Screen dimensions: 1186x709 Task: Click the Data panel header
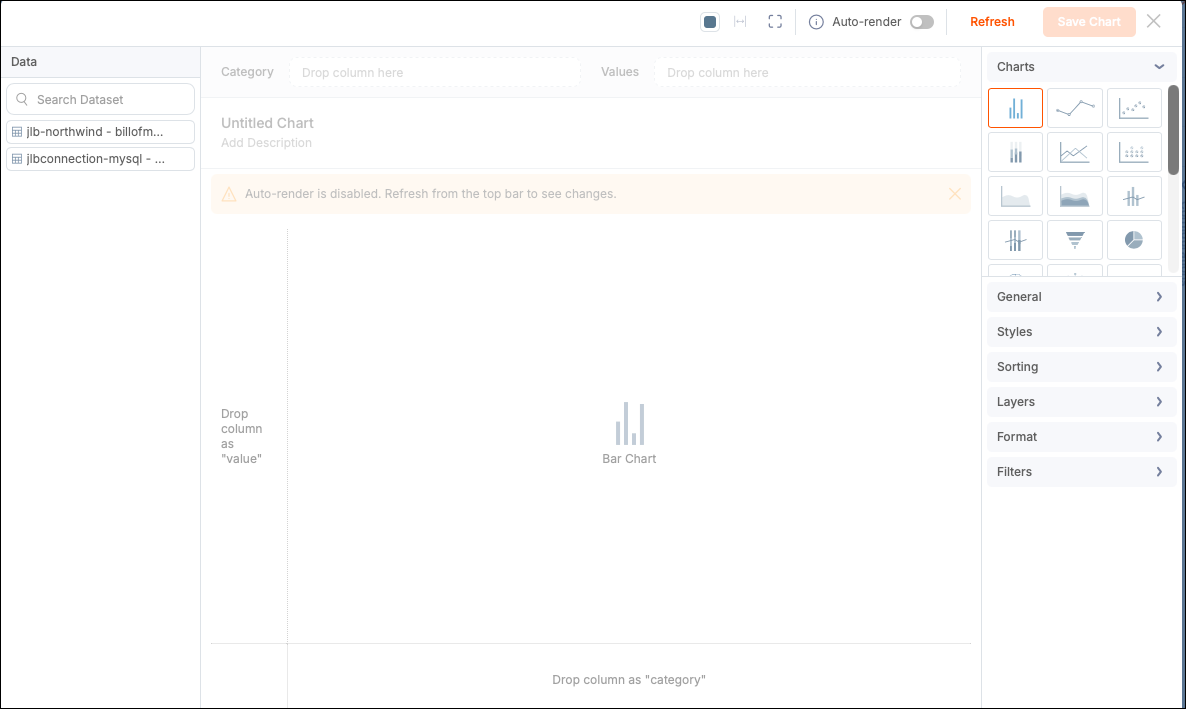pyautogui.click(x=101, y=62)
